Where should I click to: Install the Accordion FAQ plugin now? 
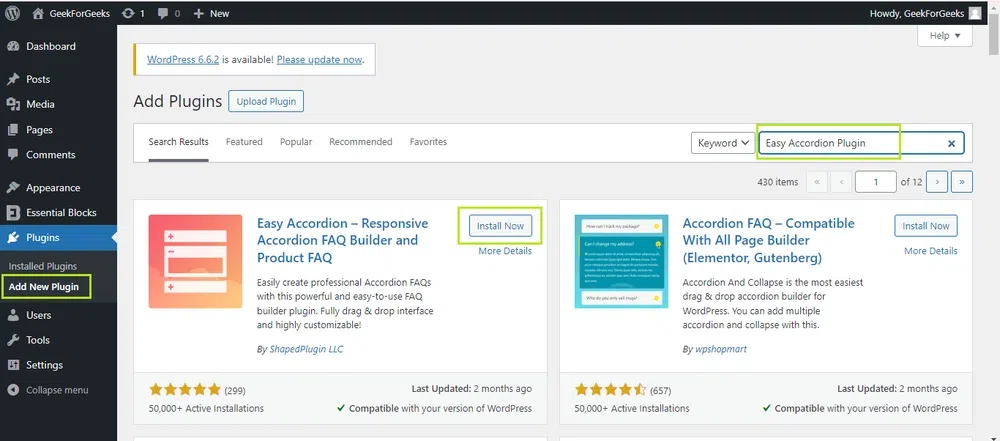click(x=926, y=226)
